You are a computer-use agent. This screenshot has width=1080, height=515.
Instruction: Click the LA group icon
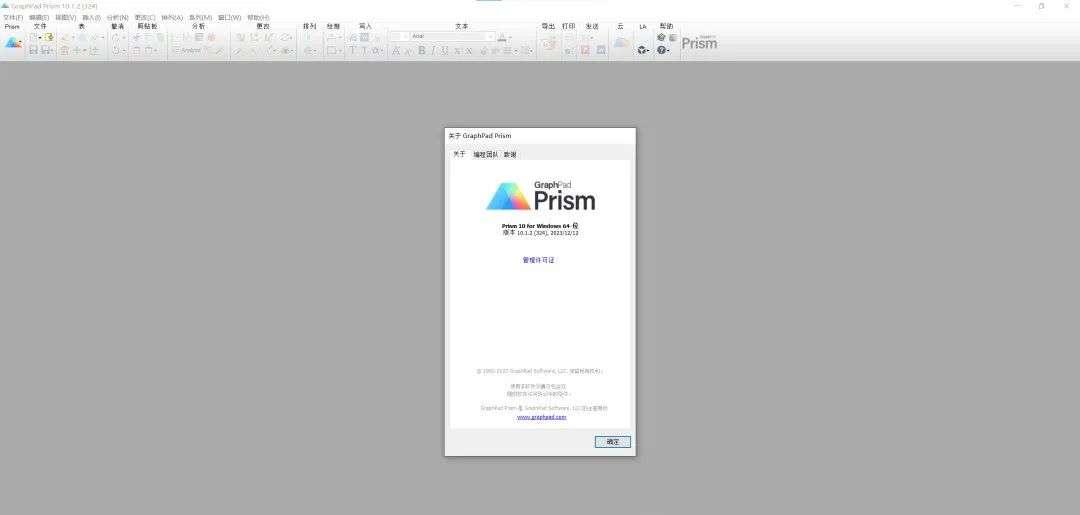[641, 50]
